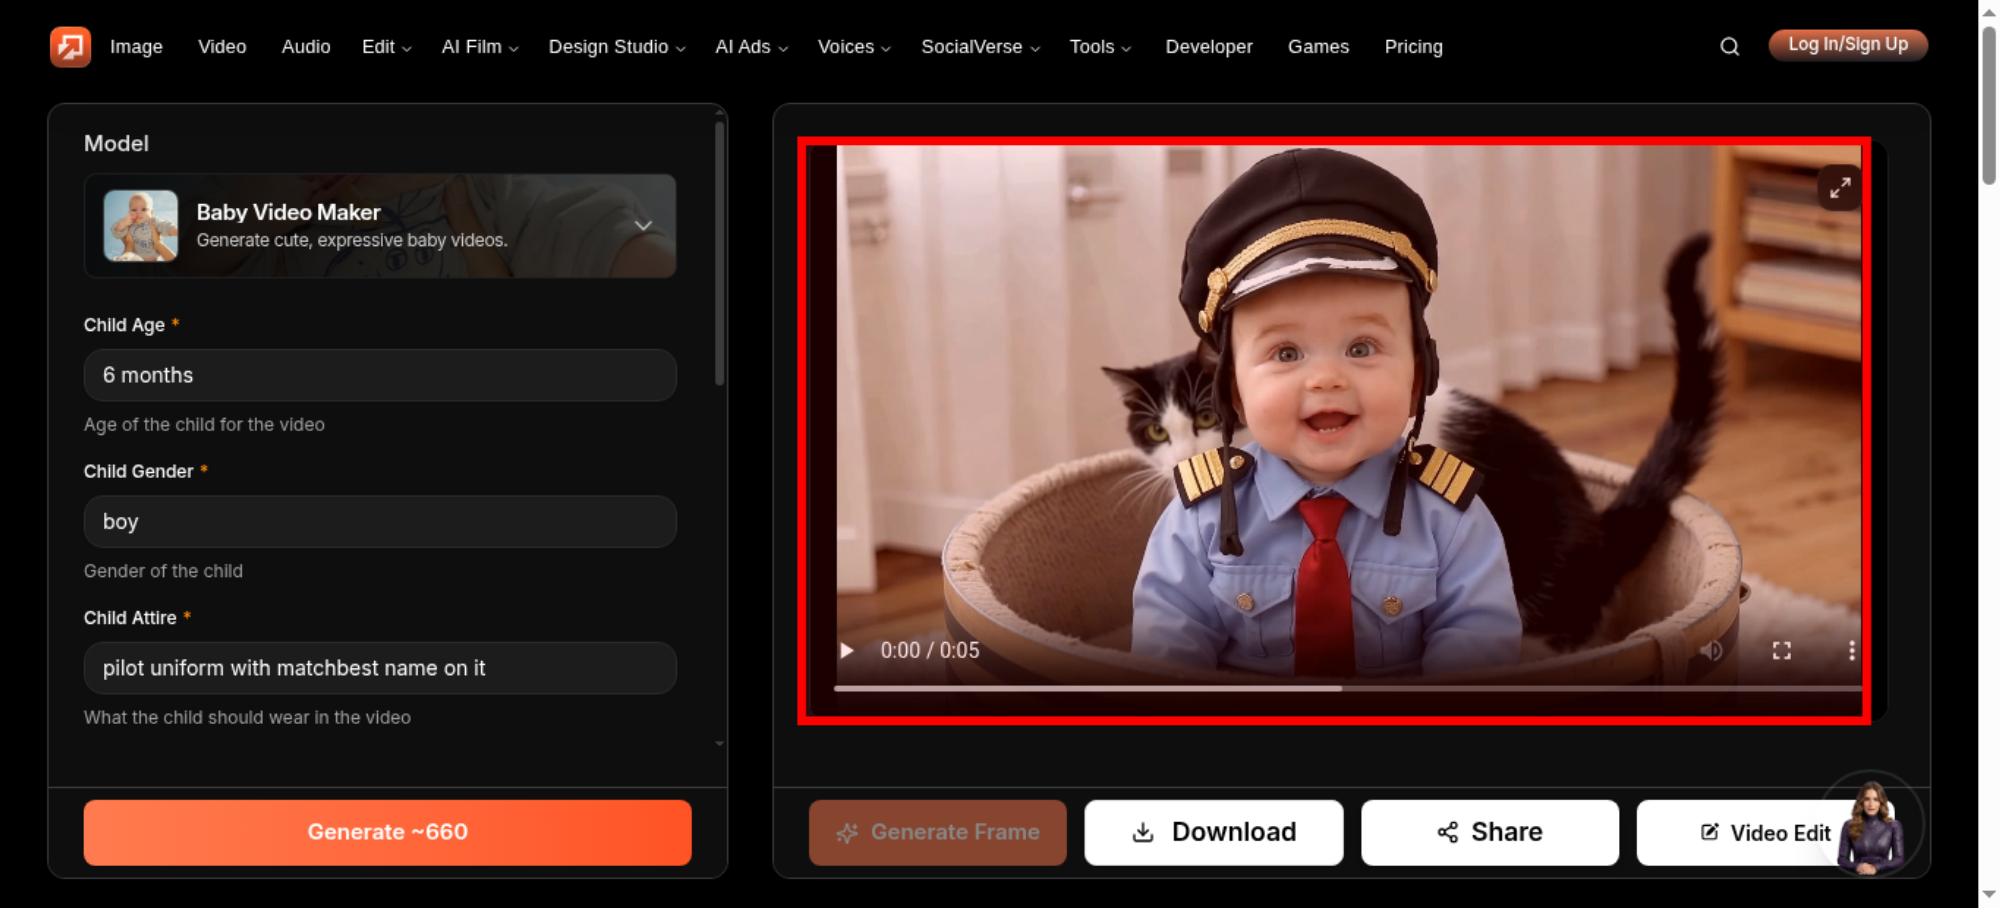Expand the Design Studio menu

617,47
